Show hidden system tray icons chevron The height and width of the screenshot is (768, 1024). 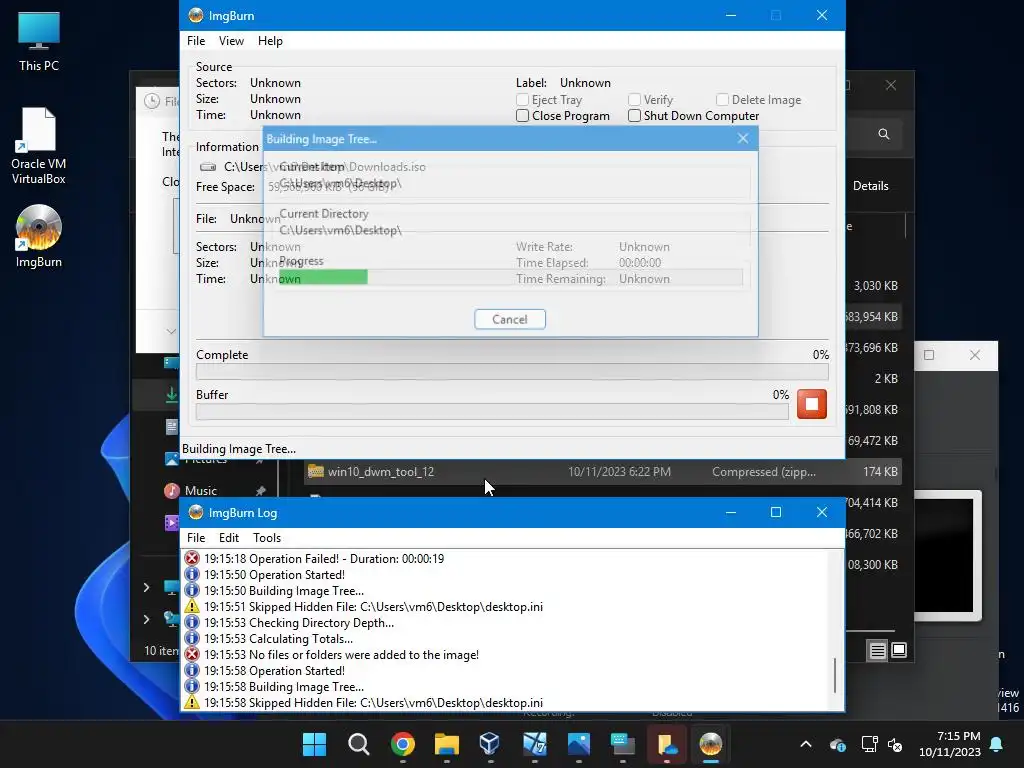(806, 744)
